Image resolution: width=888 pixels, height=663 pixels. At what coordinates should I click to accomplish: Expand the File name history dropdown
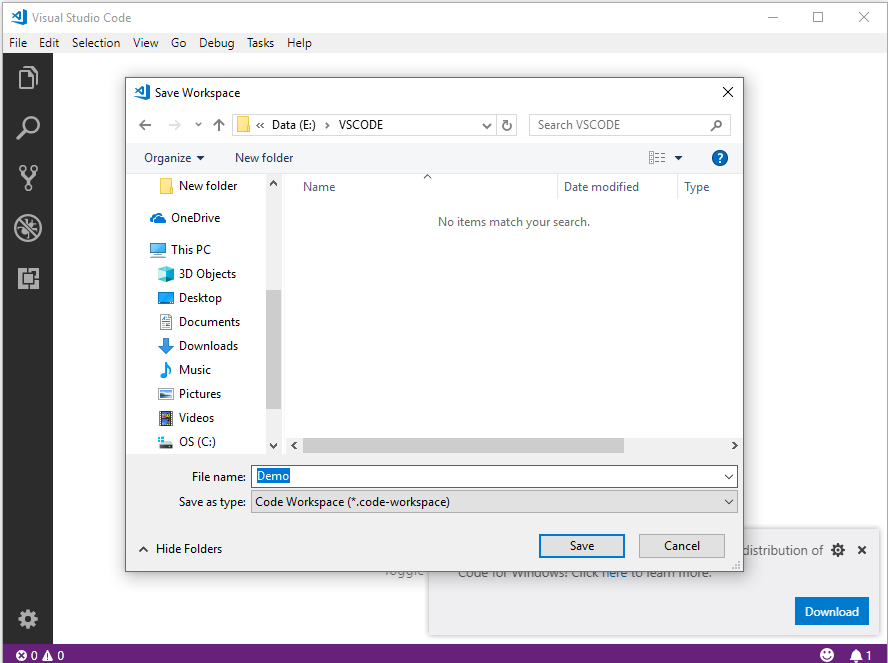729,477
